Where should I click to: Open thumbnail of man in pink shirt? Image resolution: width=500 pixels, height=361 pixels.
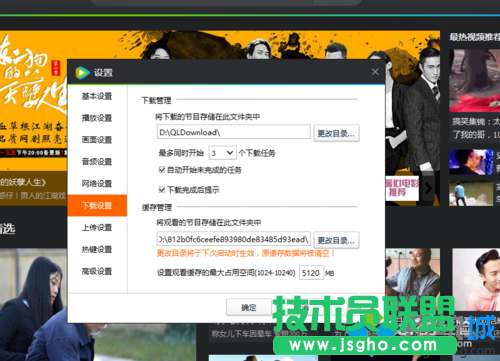pos(476,279)
